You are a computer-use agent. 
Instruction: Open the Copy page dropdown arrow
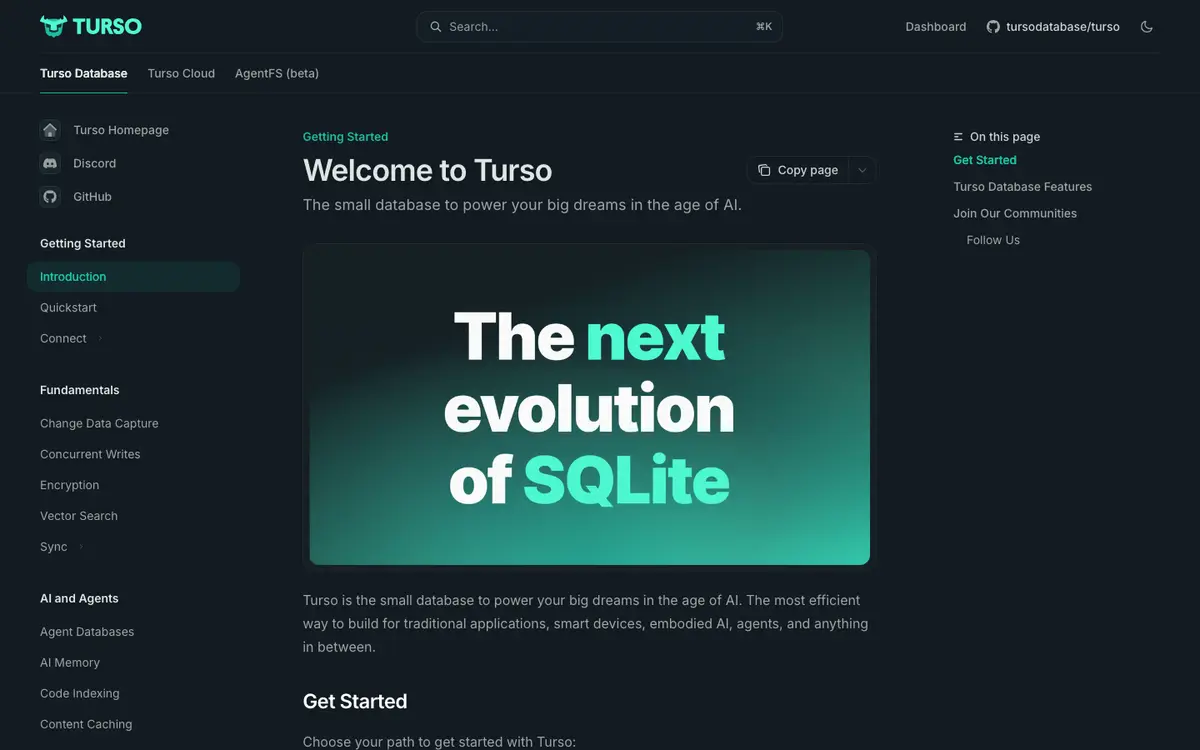[x=862, y=170]
